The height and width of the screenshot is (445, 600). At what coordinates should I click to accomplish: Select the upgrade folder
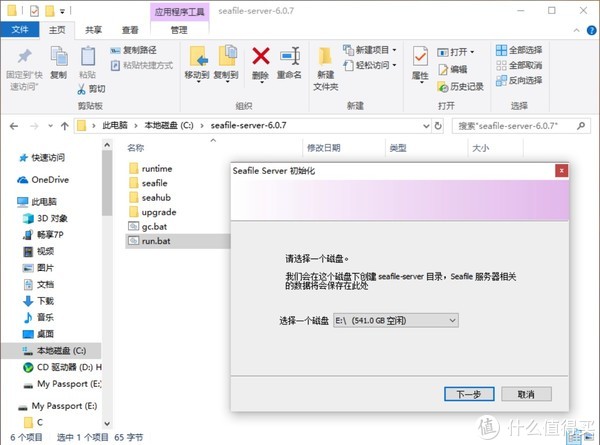pyautogui.click(x=152, y=212)
